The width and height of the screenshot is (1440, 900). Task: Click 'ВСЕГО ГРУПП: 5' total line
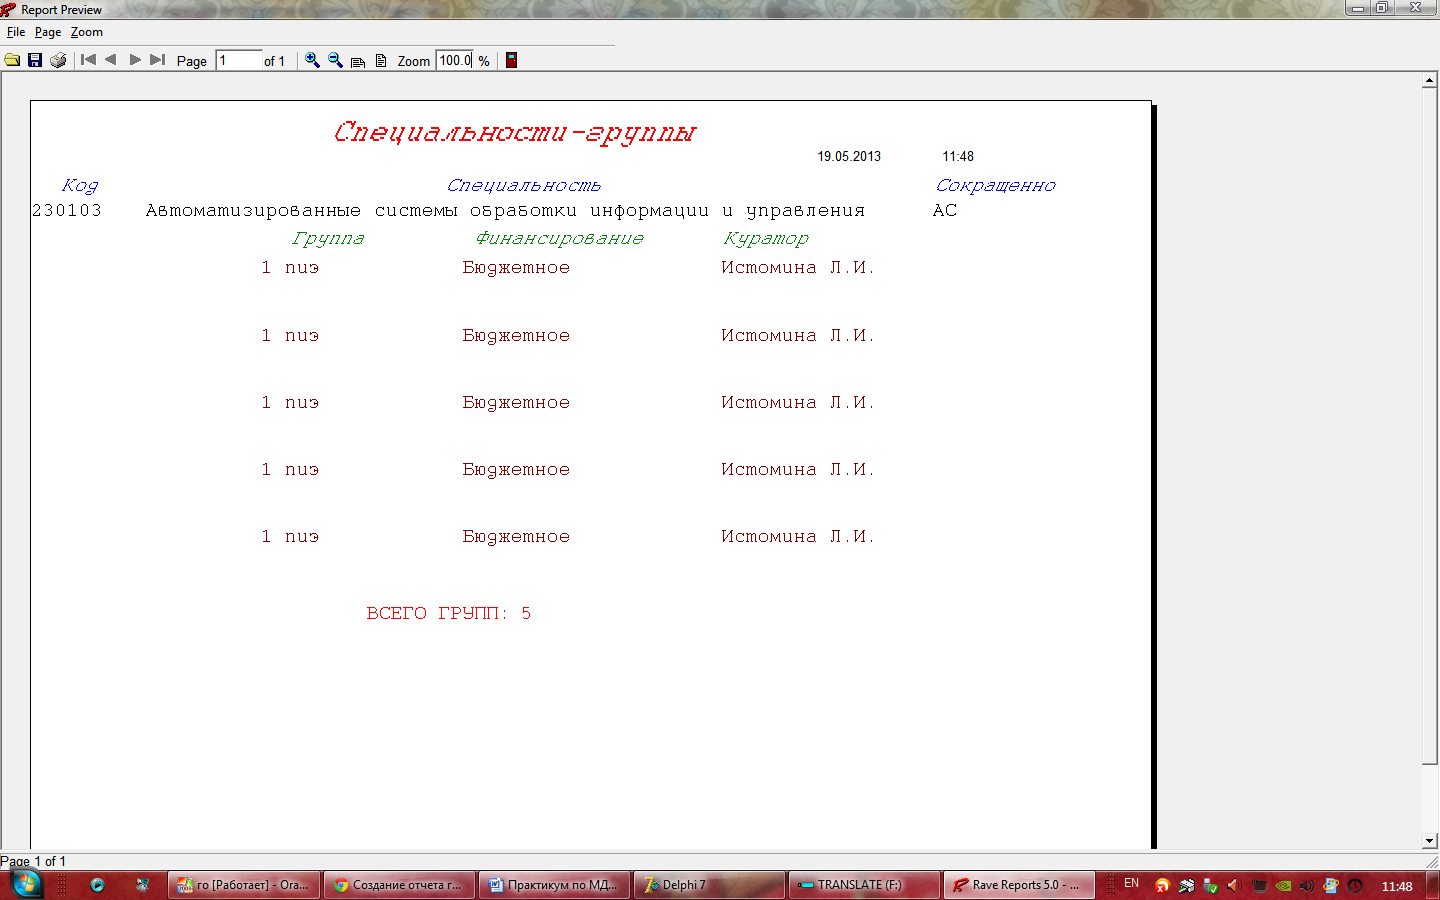click(x=449, y=613)
